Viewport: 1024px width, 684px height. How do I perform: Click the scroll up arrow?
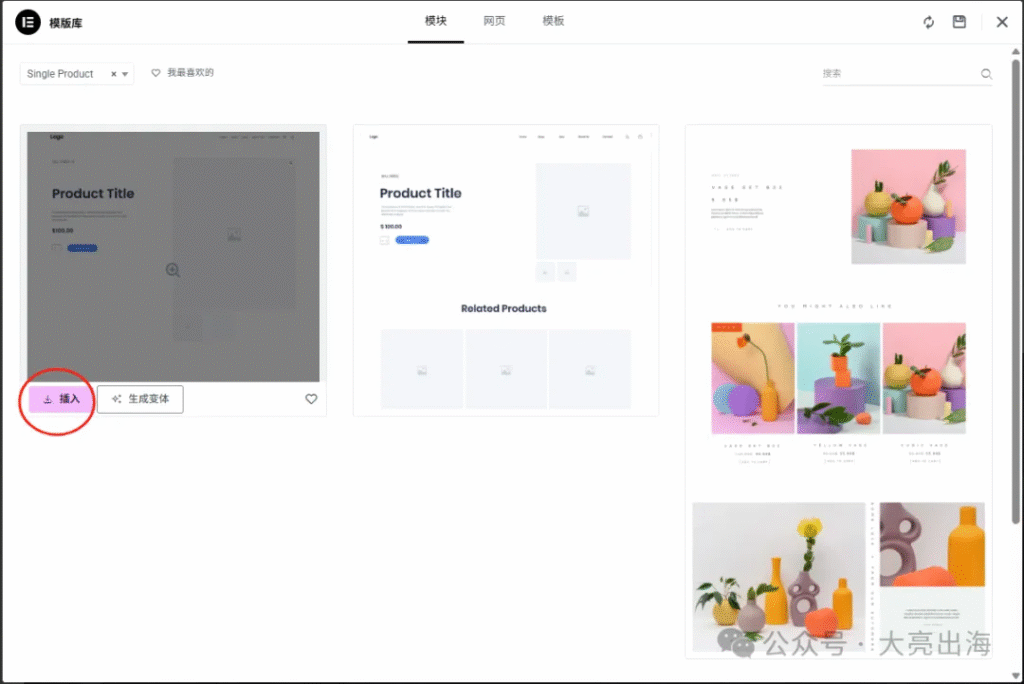[x=1016, y=52]
